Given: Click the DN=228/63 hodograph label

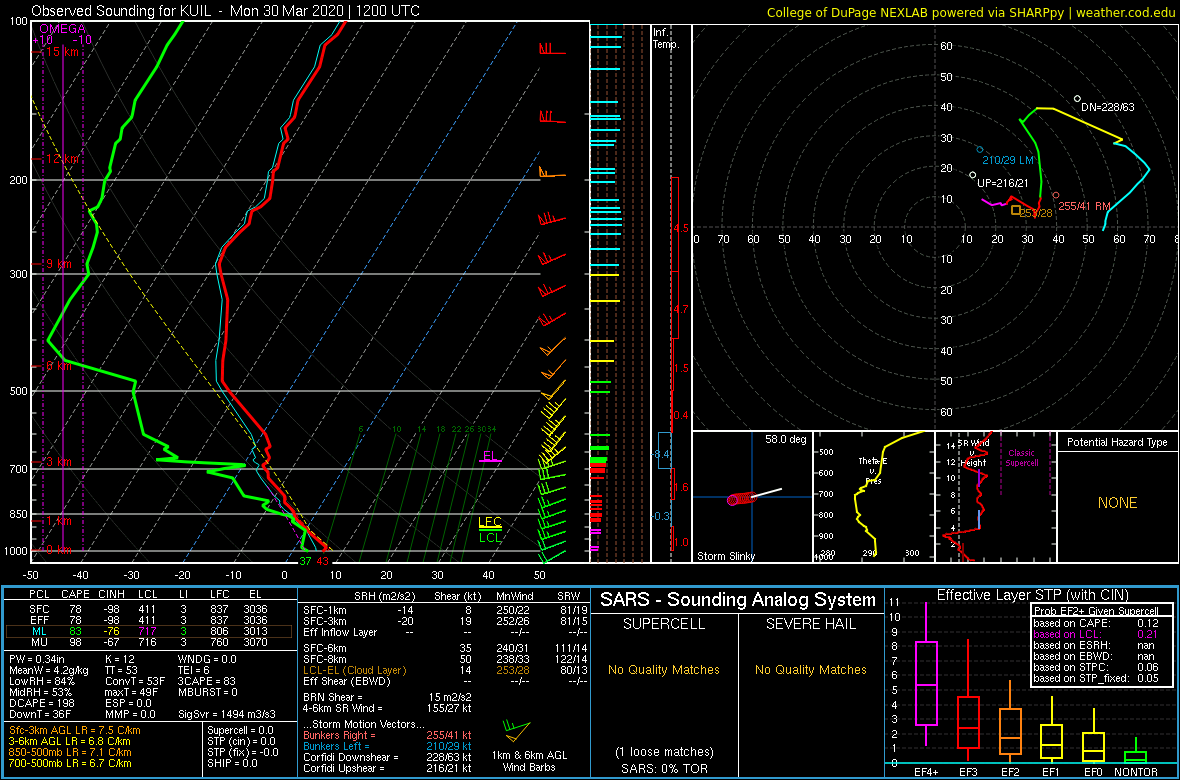Looking at the screenshot, I should (x=1108, y=107).
